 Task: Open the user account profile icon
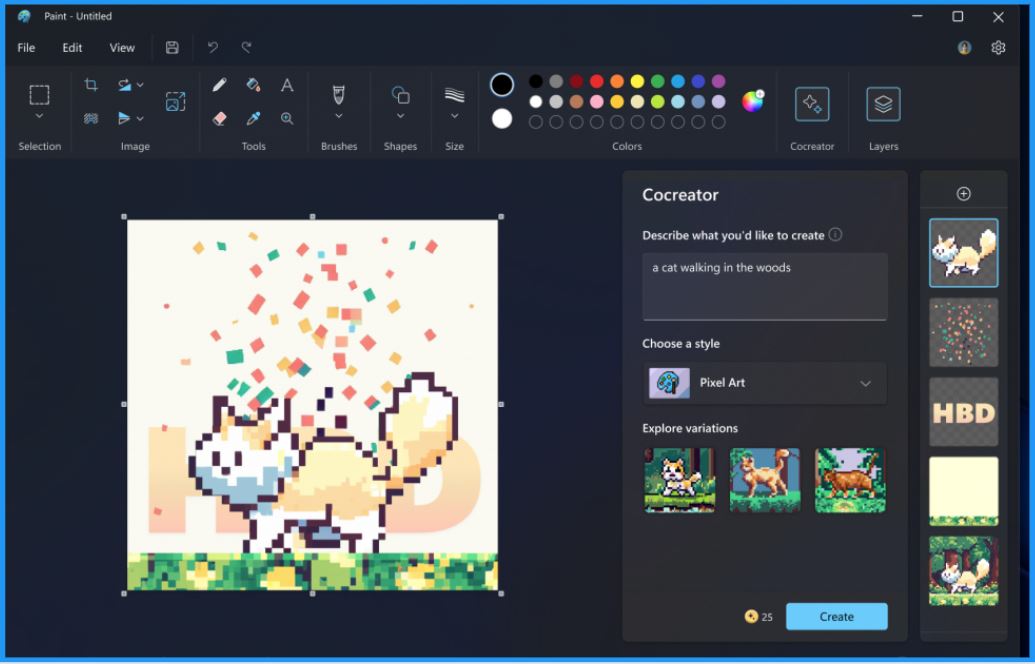[964, 48]
